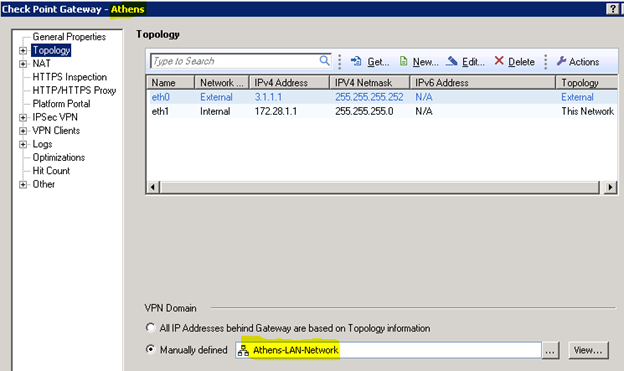
Task: Expand the VPN Clients tree node
Action: [x=23, y=131]
